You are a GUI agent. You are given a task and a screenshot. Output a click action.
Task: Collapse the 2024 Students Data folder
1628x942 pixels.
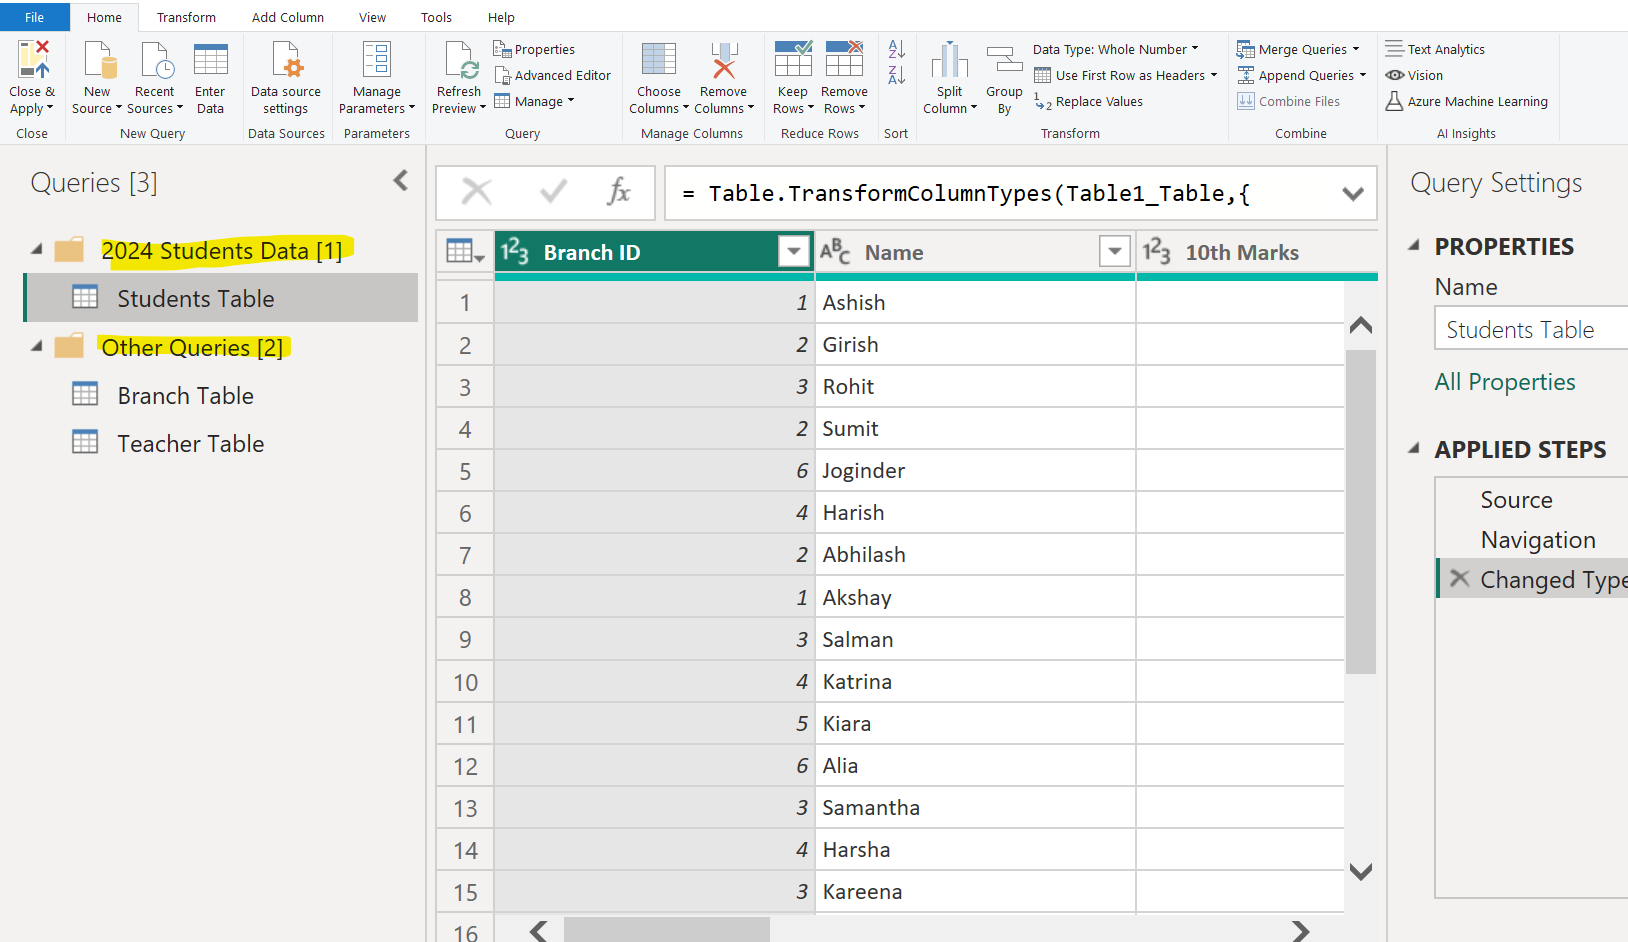click(x=36, y=249)
